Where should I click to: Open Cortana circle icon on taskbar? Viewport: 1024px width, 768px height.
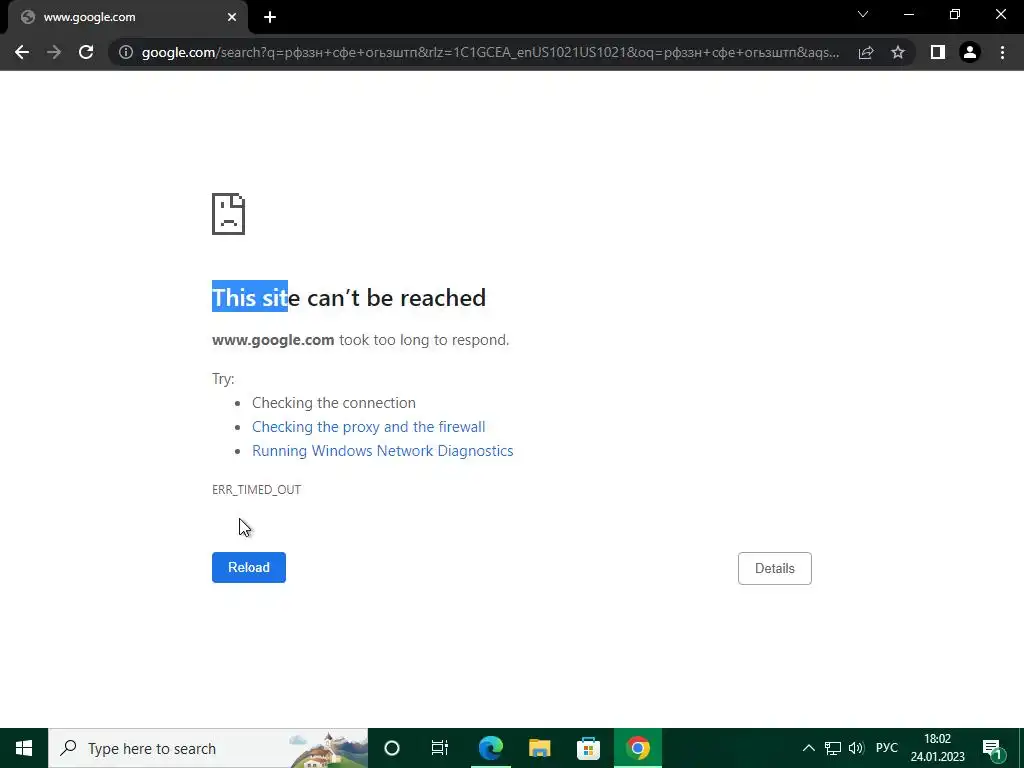tap(392, 748)
